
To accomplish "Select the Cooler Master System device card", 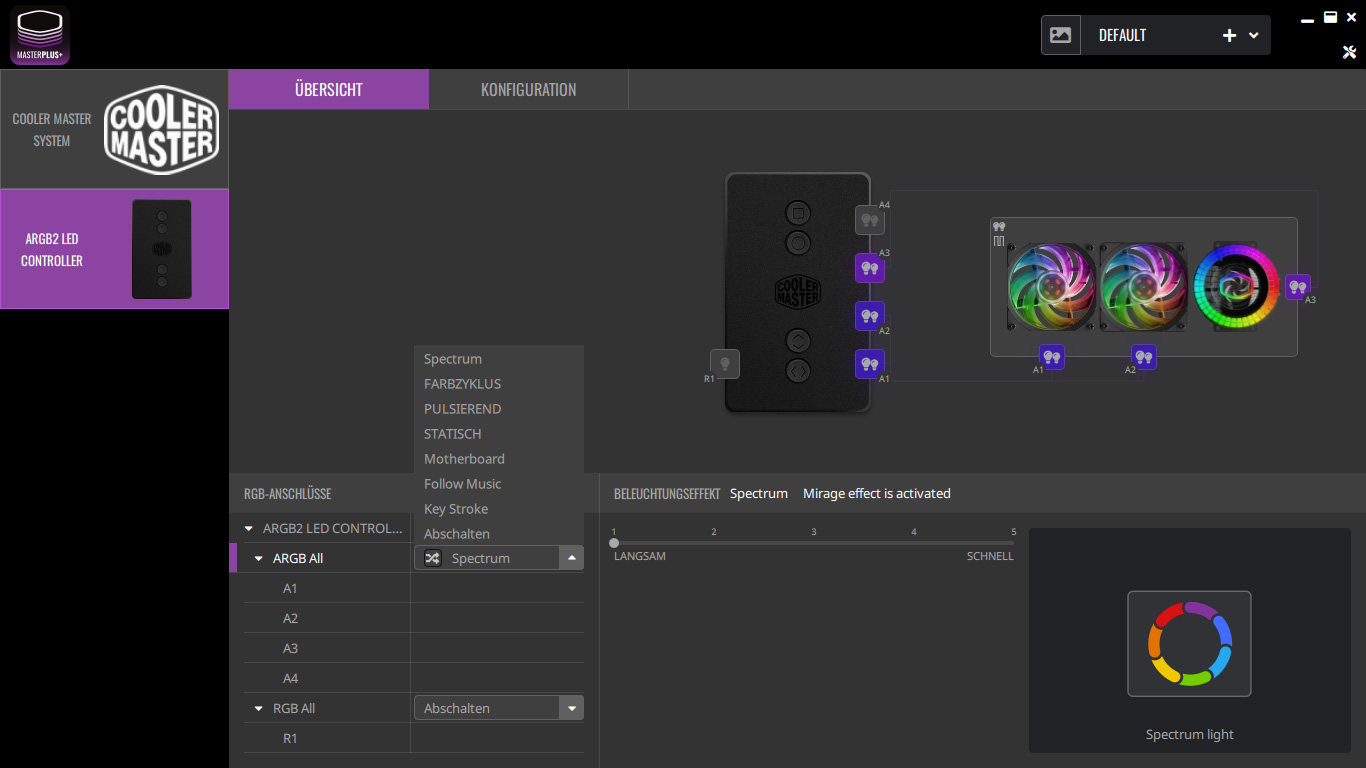I will [x=114, y=130].
